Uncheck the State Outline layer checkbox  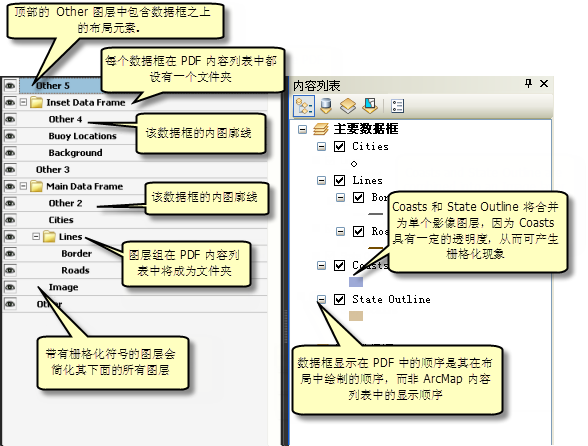point(339,299)
